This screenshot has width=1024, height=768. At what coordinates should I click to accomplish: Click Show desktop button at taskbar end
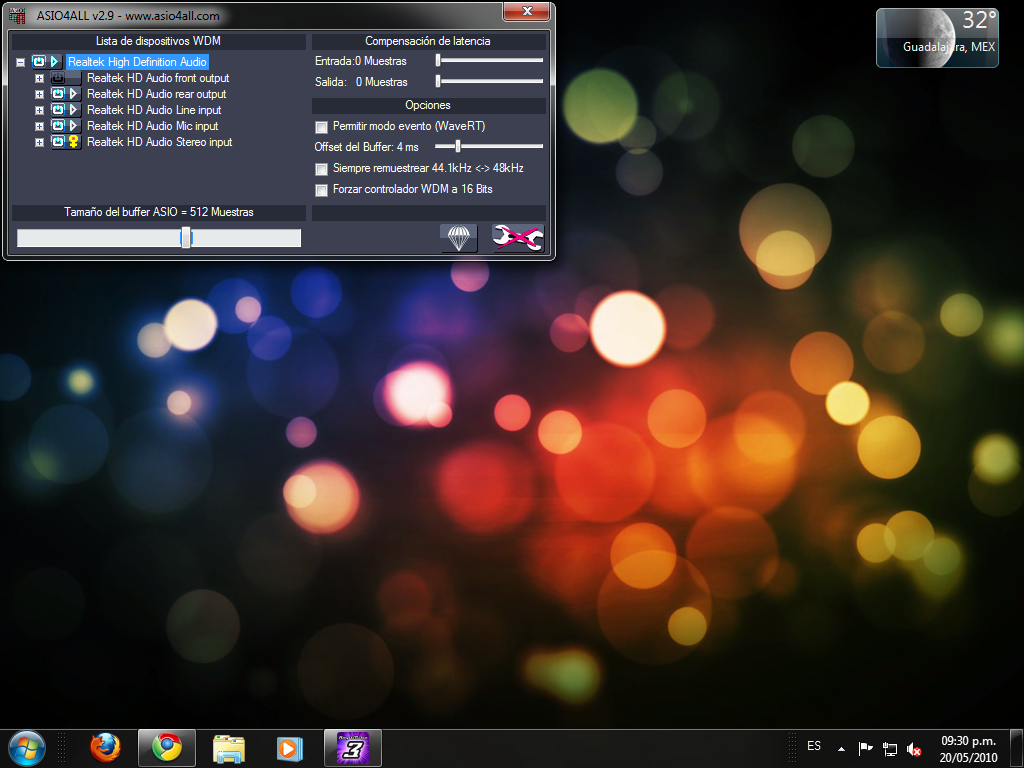click(1017, 748)
